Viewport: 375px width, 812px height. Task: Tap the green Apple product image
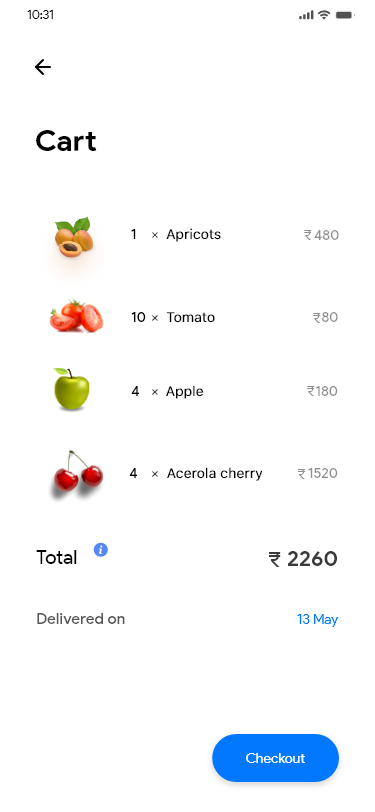(71, 389)
